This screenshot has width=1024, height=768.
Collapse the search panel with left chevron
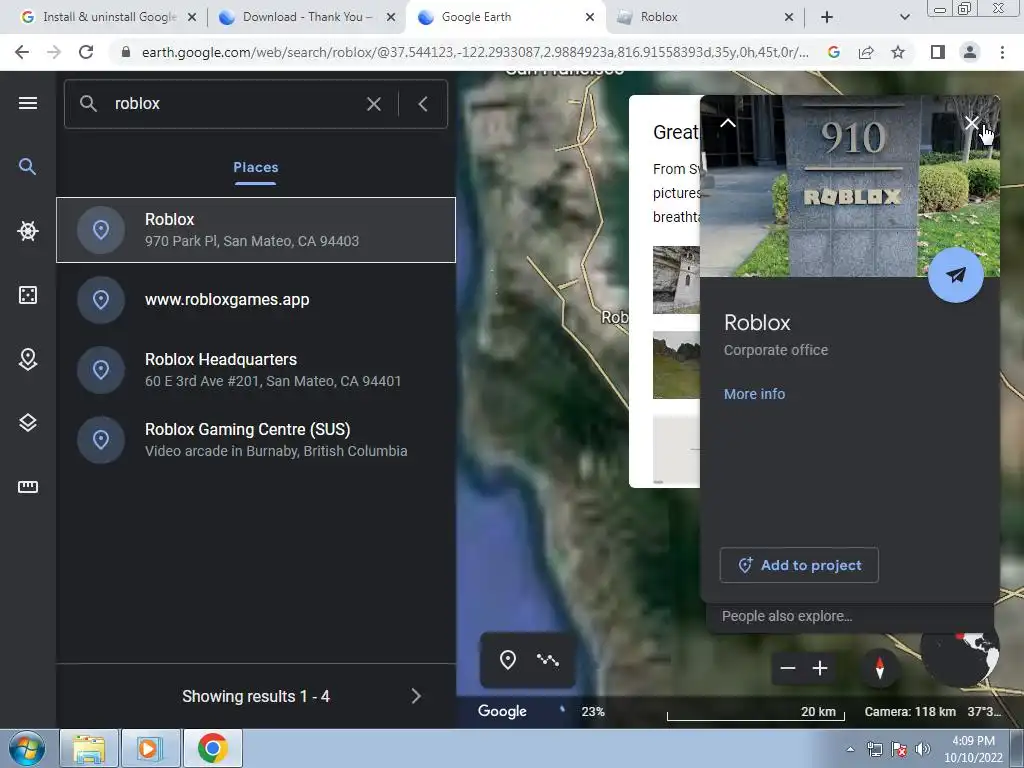[423, 104]
